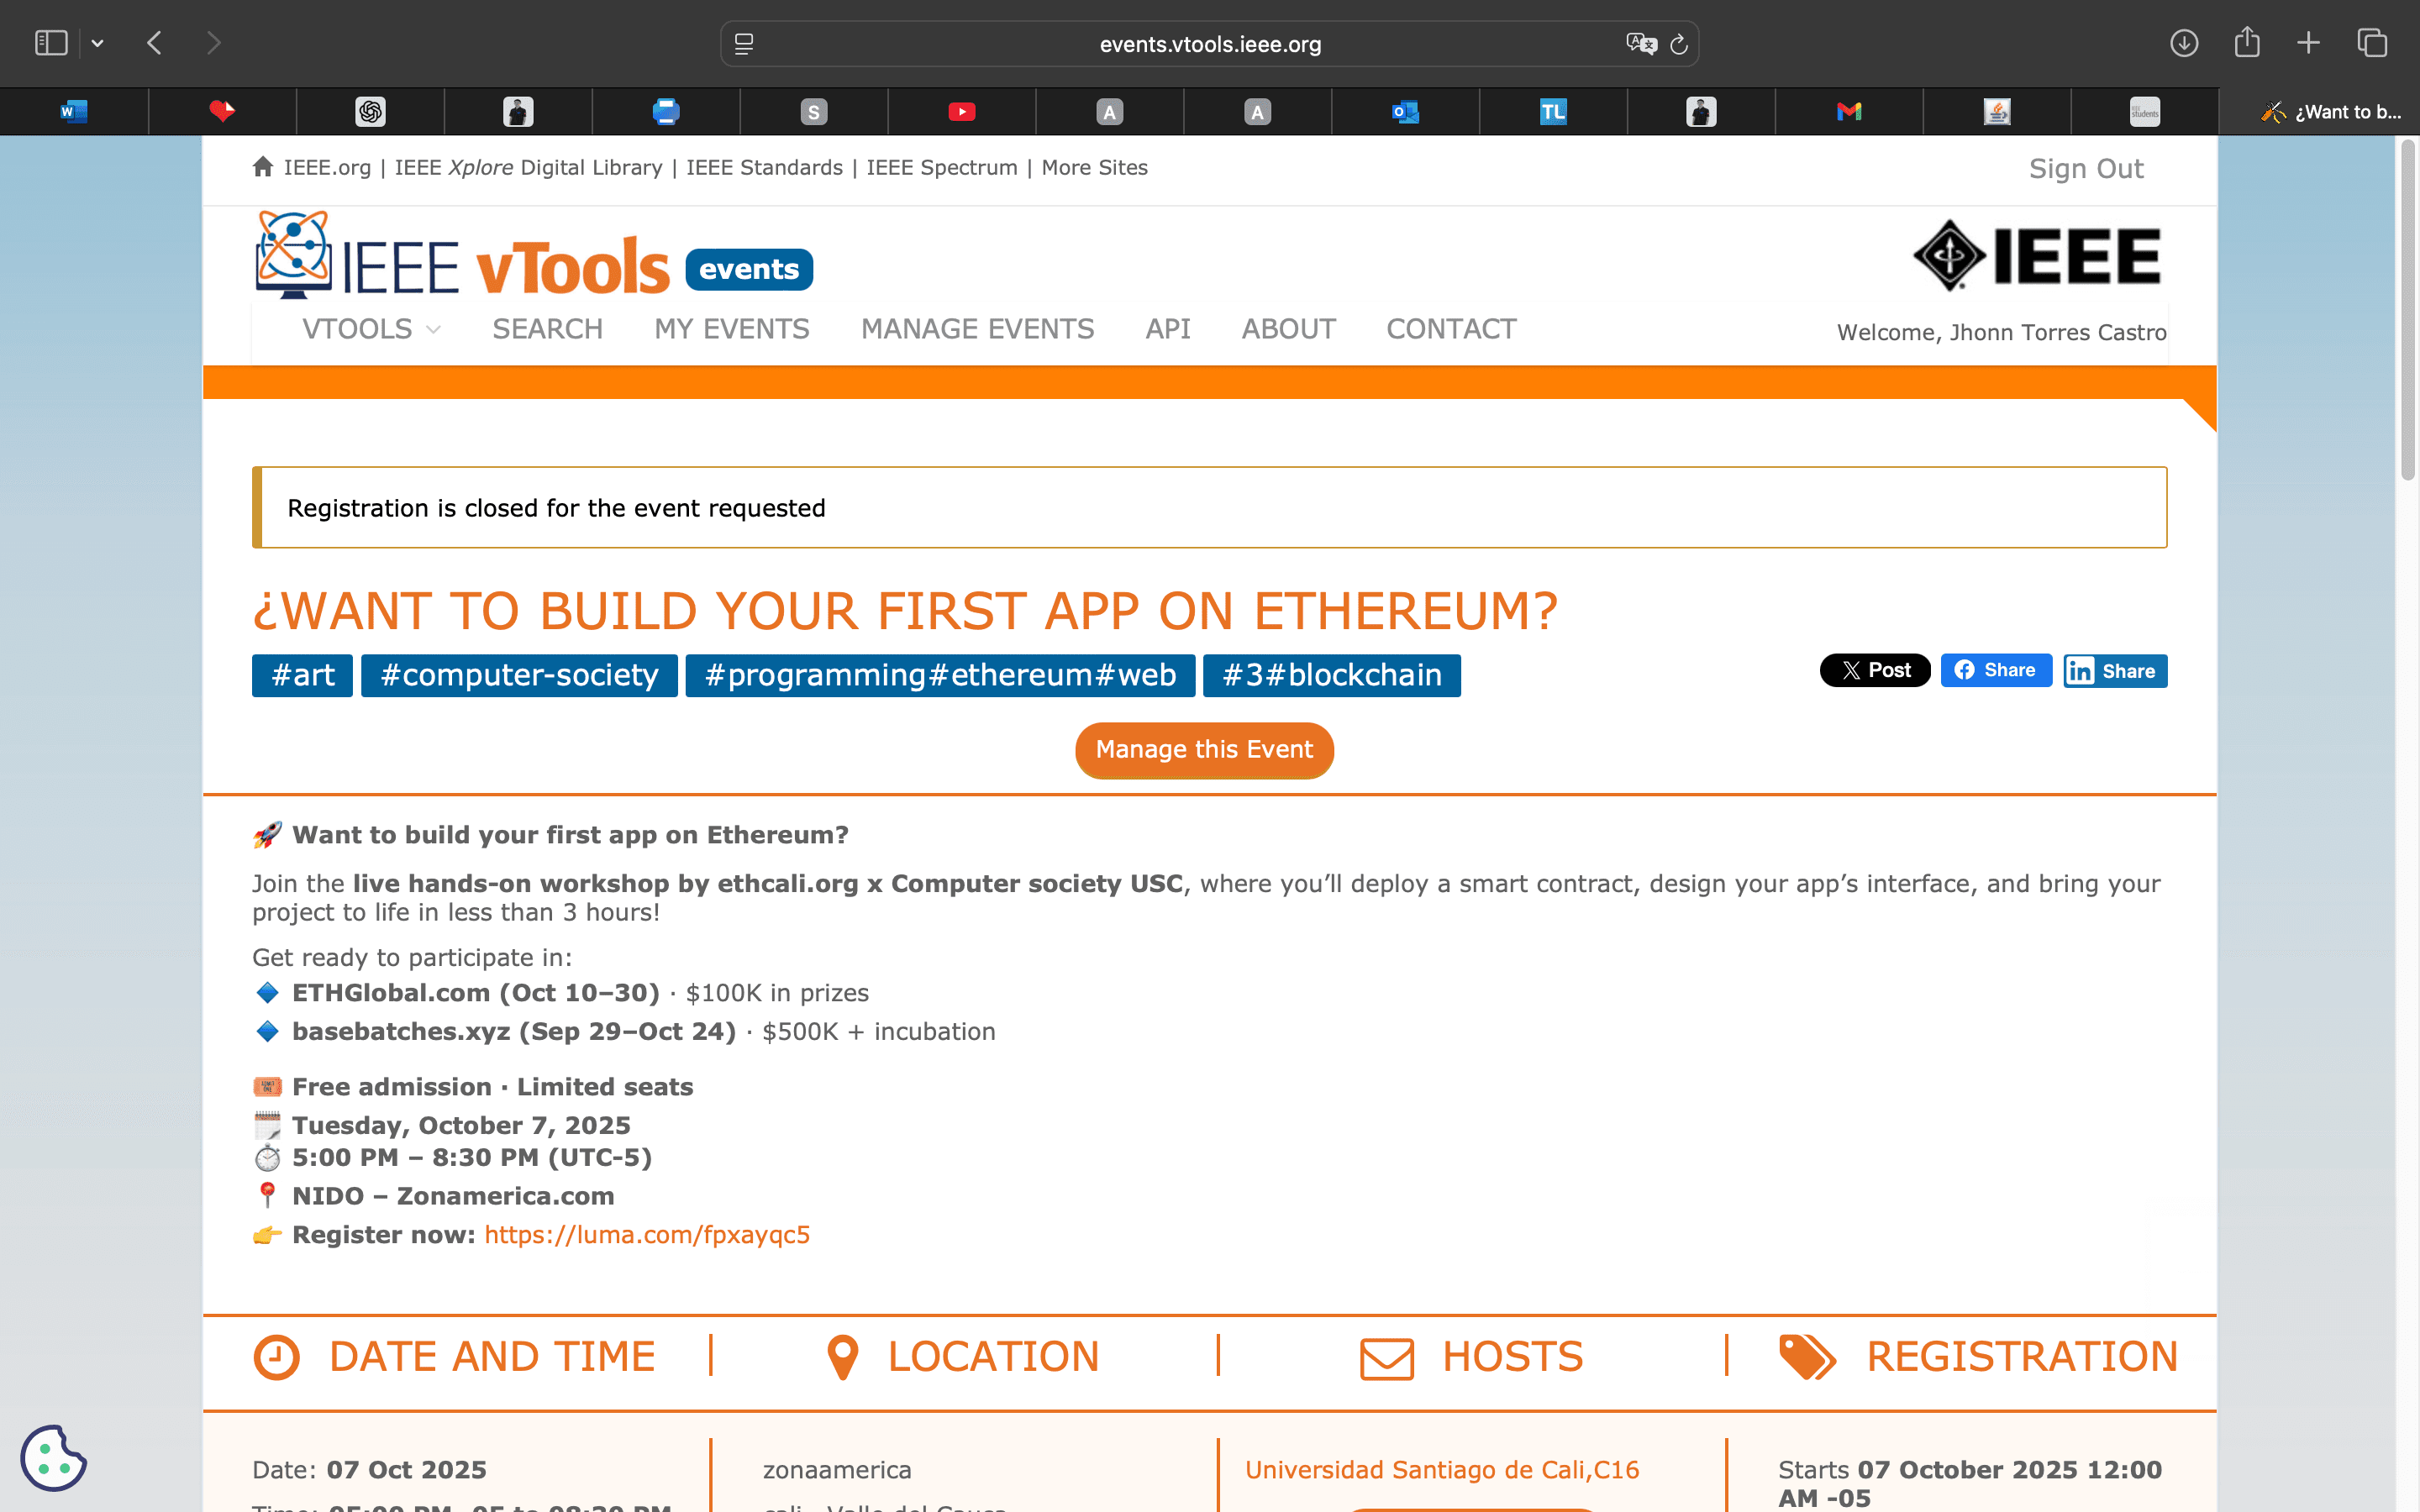Screen dimensions: 2420x1512
Task: Show the tab overview icon
Action: coord(2372,43)
